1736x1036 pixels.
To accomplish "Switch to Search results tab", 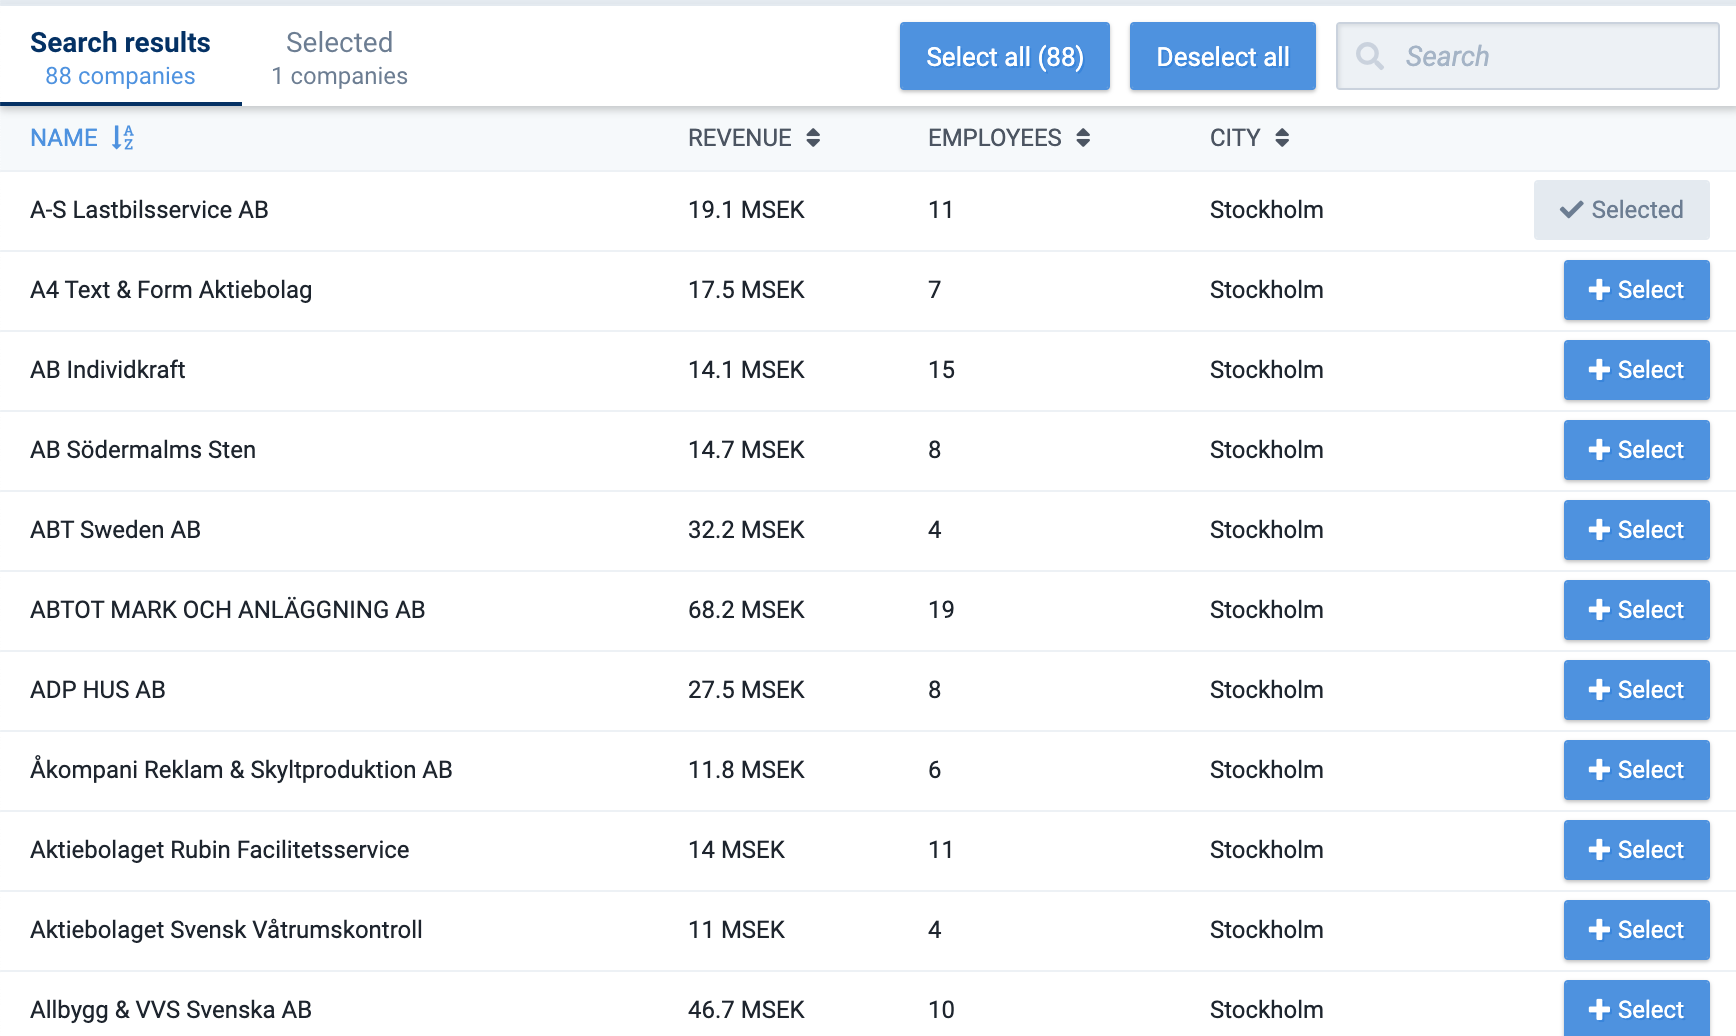I will click(x=120, y=58).
